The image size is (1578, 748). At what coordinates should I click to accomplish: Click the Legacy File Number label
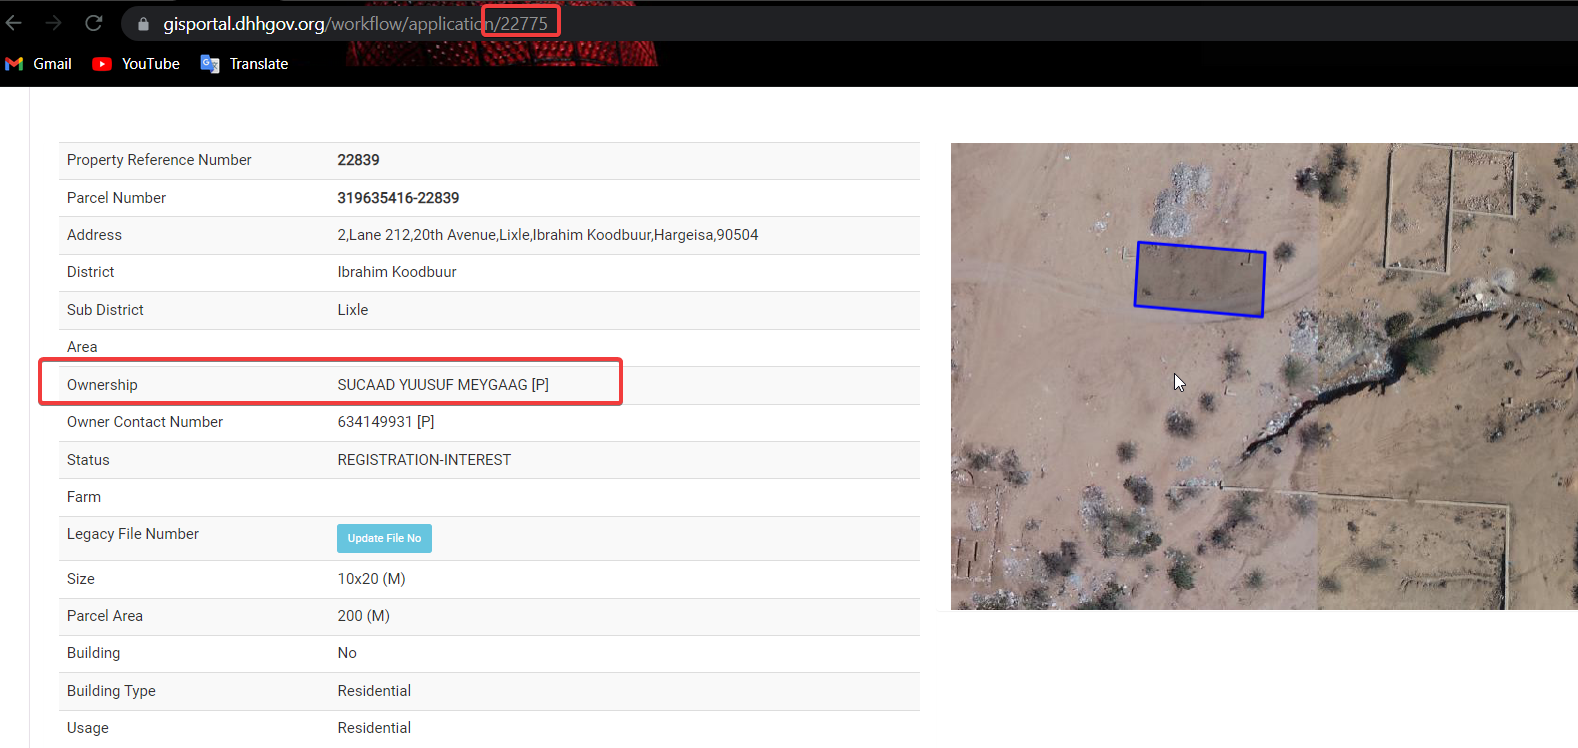(133, 534)
